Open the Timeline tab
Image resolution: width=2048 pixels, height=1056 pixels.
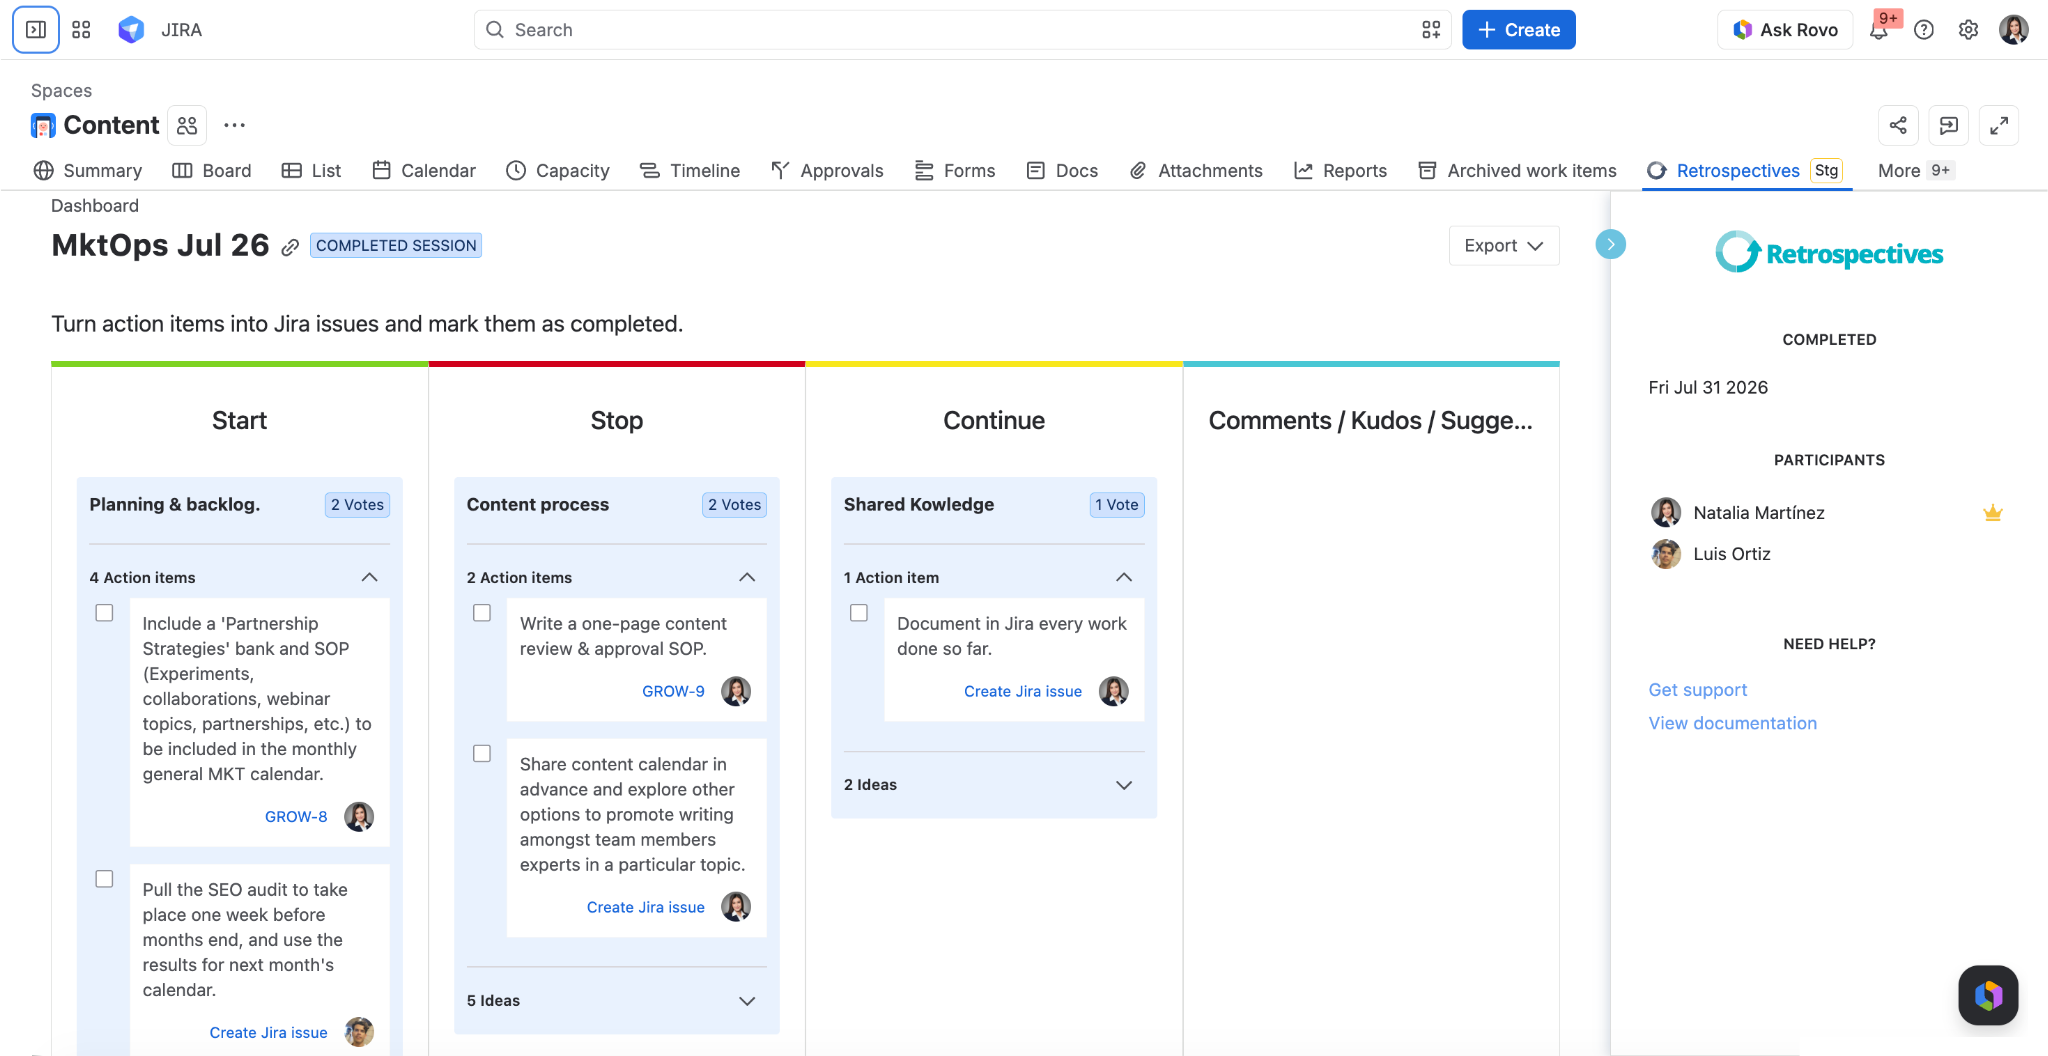click(690, 171)
